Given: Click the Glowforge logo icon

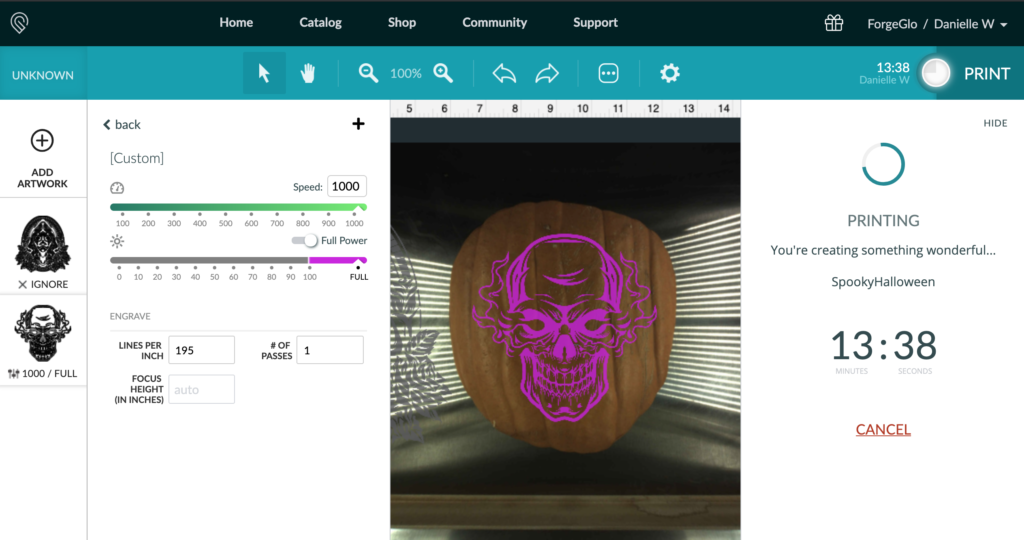Looking at the screenshot, I should (x=20, y=23).
